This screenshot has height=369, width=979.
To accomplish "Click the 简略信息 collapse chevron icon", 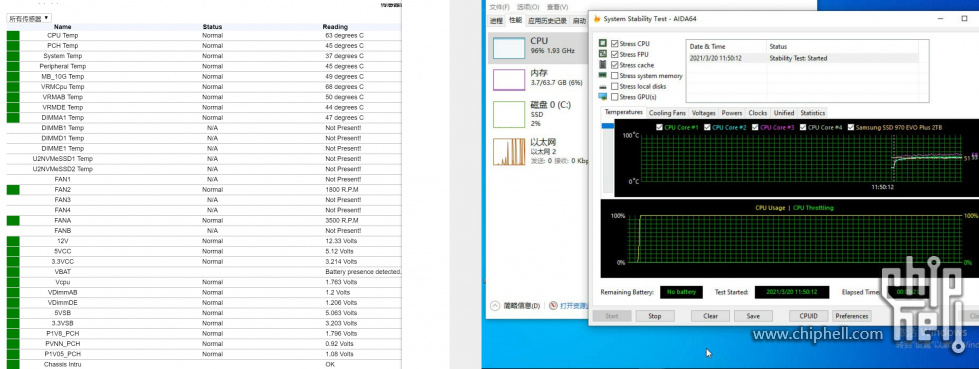I will [x=495, y=306].
